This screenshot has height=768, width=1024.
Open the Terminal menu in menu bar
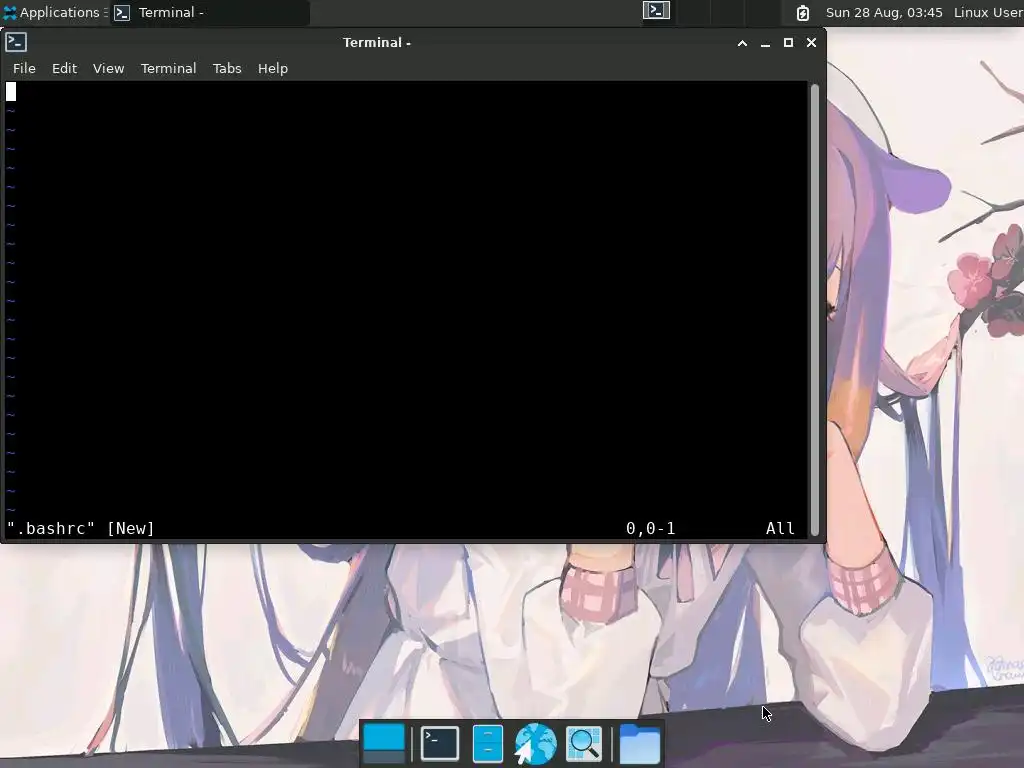168,69
